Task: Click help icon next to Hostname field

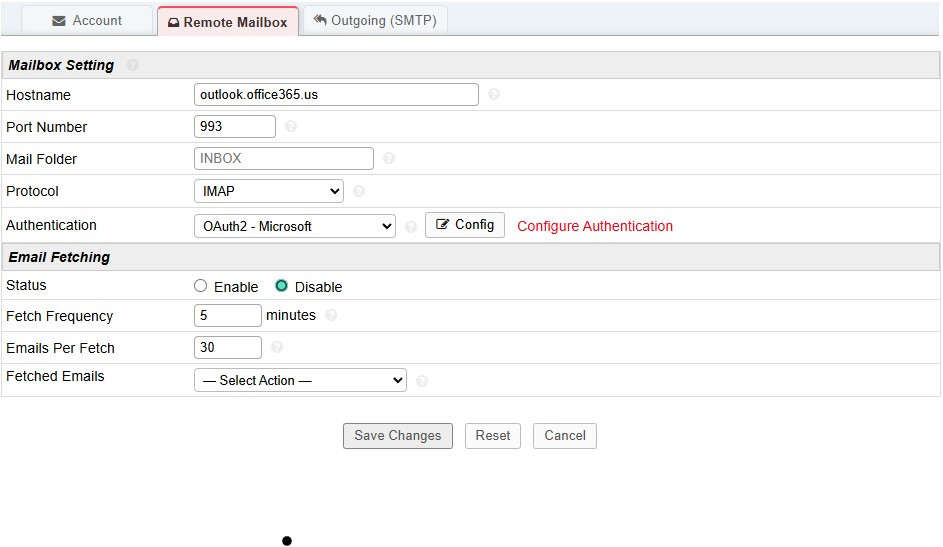Action: click(x=494, y=95)
